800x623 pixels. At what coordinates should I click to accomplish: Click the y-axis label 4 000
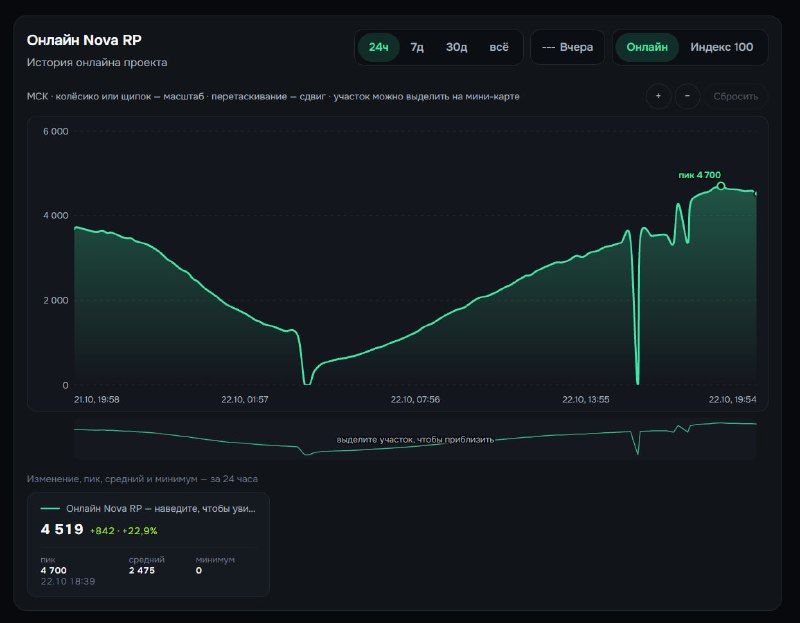click(x=56, y=215)
